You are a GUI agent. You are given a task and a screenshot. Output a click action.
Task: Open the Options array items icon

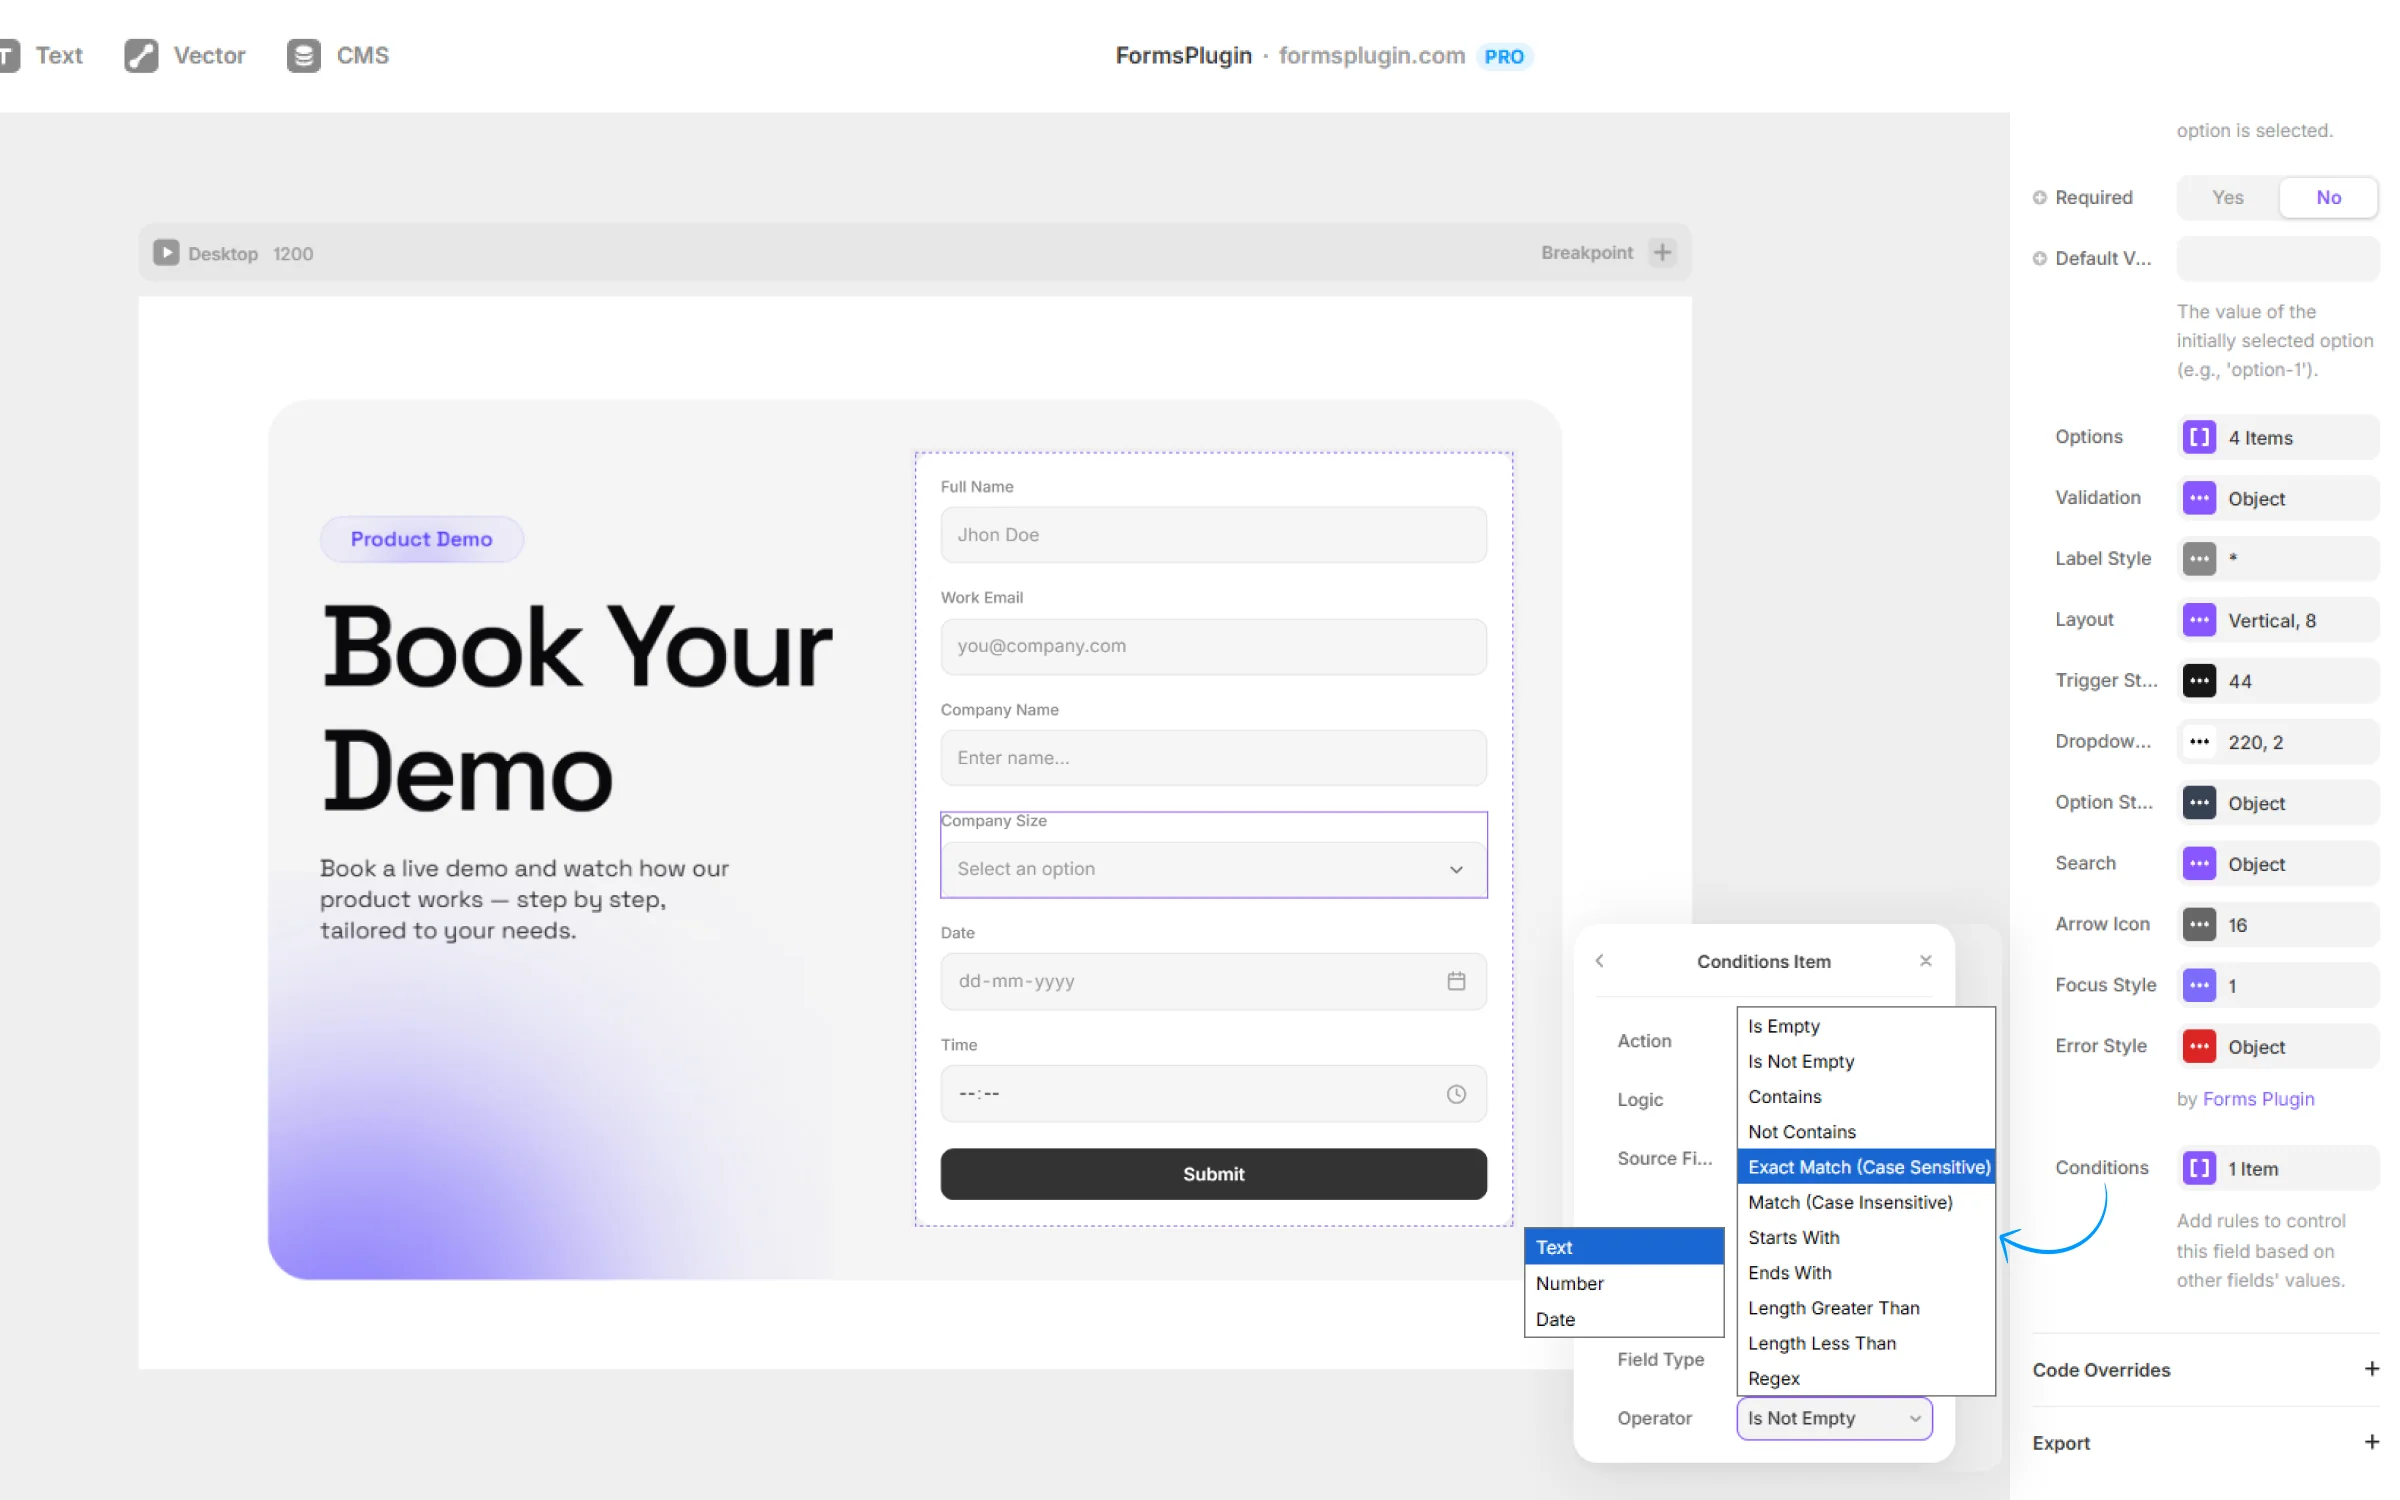tap(2198, 438)
